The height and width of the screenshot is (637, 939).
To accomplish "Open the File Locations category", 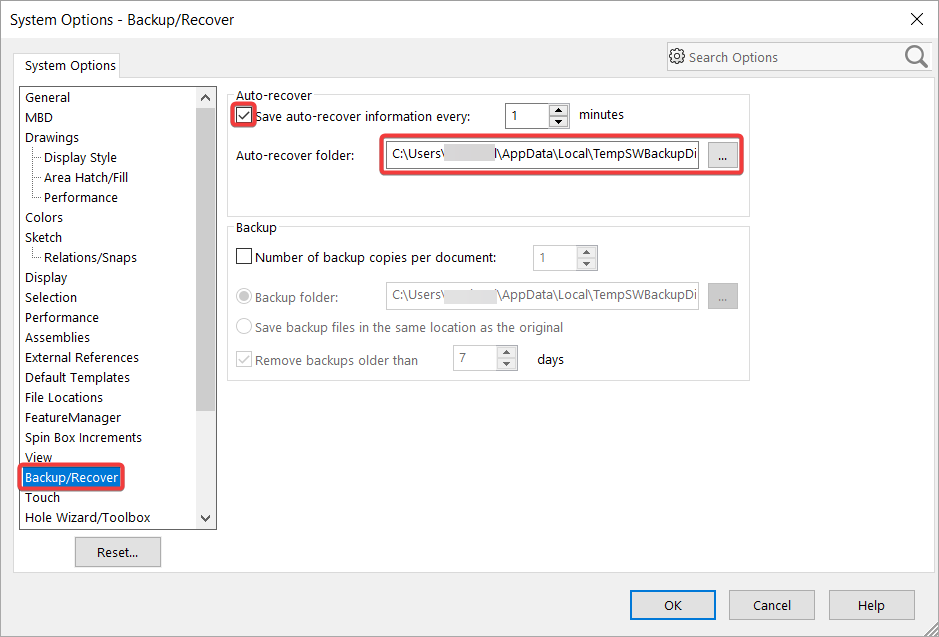I will (x=64, y=397).
